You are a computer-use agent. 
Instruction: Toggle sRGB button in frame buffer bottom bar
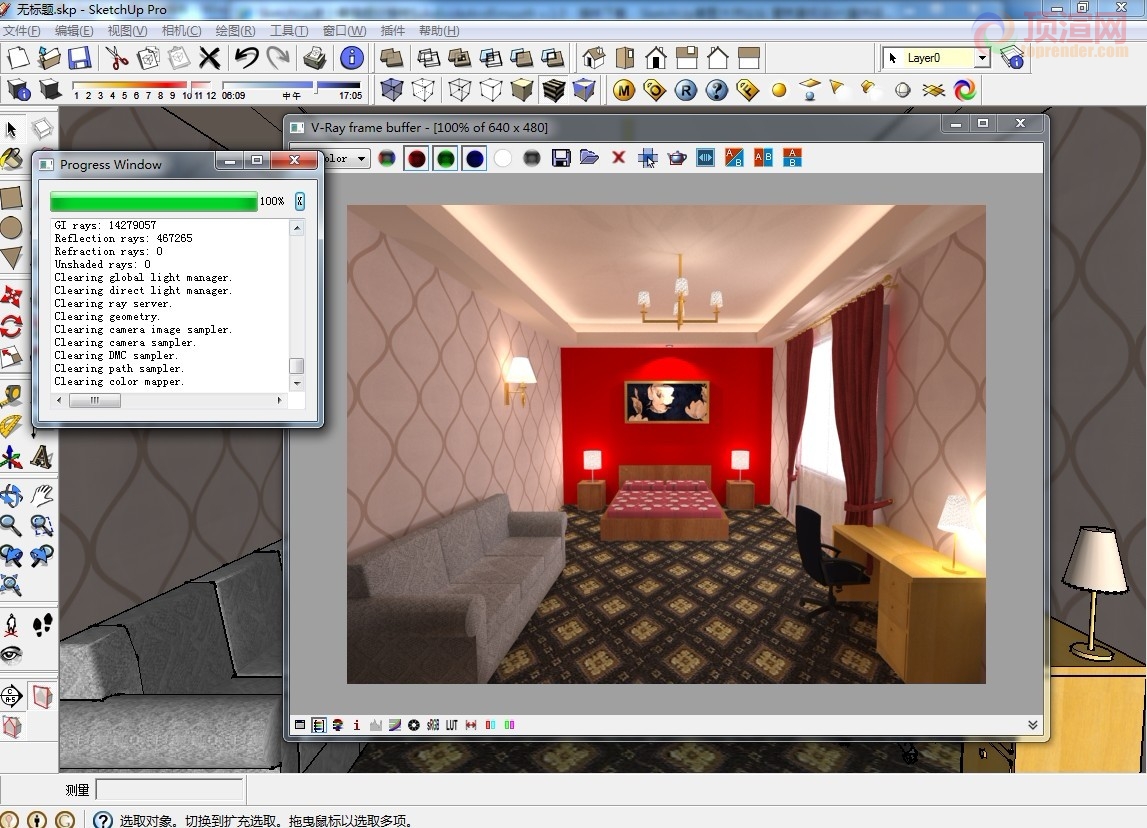[433, 725]
